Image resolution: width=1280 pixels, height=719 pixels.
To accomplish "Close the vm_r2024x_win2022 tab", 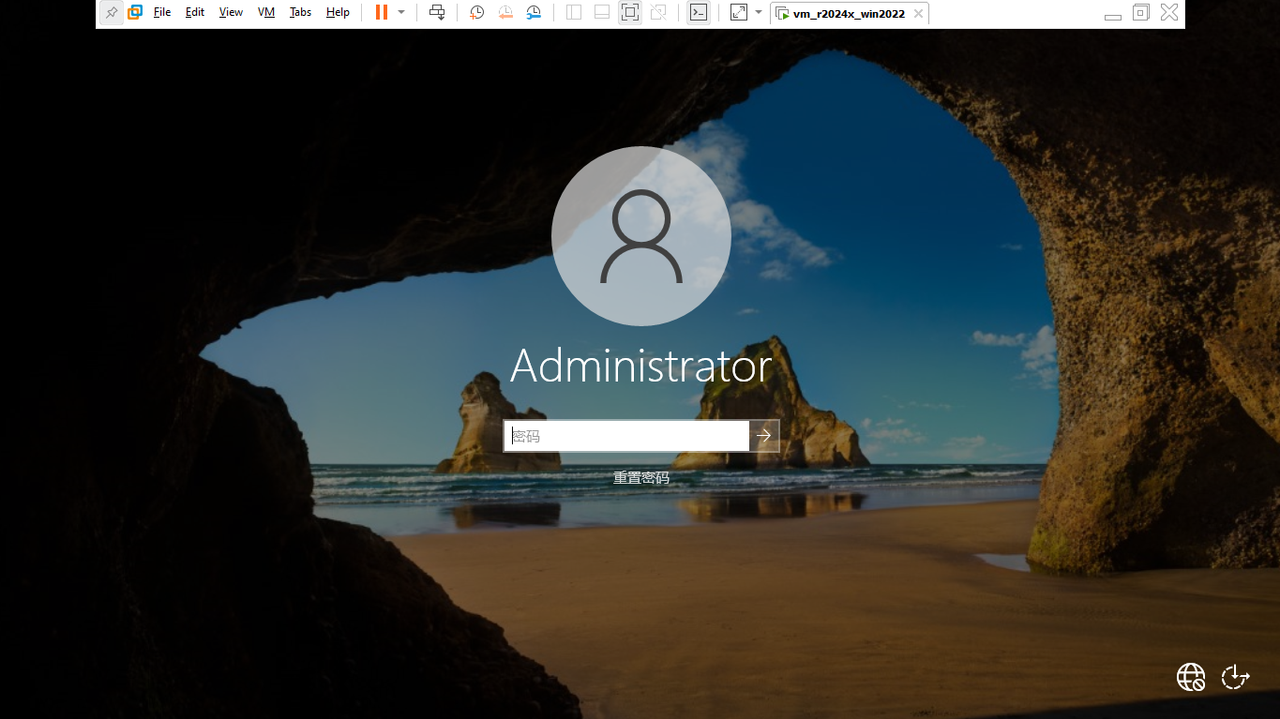I will pos(918,14).
